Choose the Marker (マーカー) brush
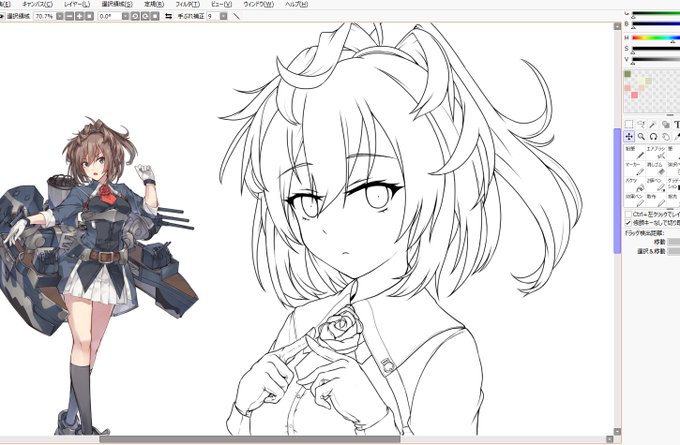Viewport: 680px width, 445px height. pyautogui.click(x=634, y=168)
